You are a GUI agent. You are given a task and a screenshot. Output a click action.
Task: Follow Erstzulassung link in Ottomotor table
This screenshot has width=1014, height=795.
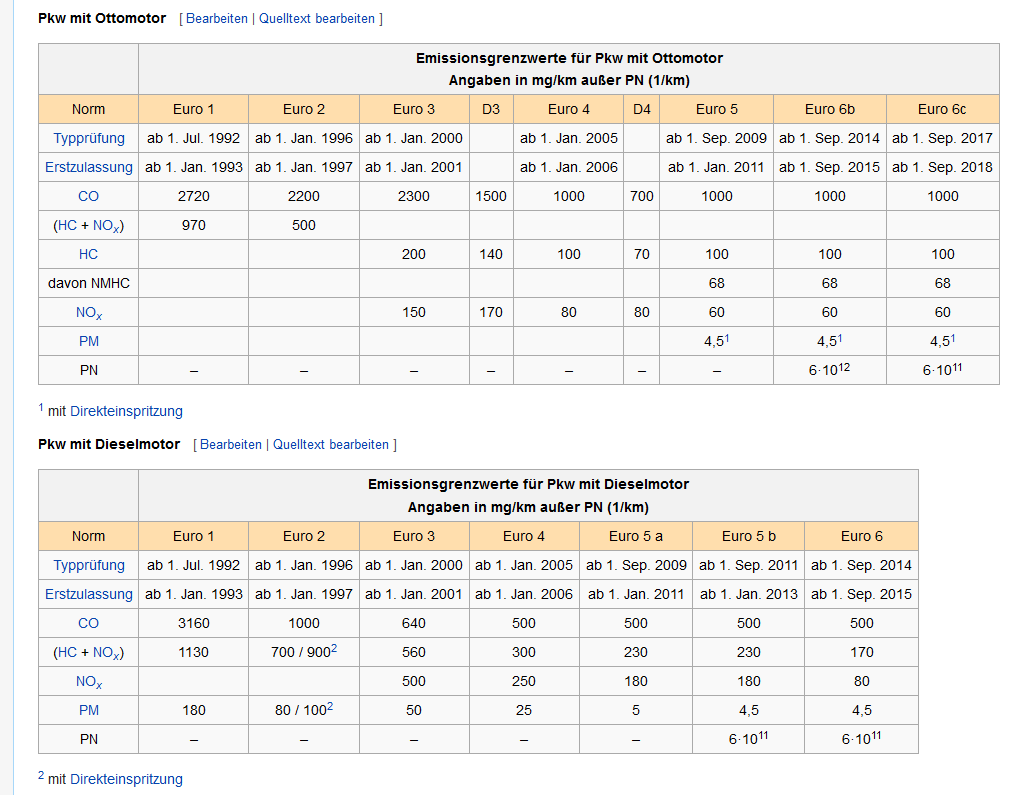coord(89,167)
